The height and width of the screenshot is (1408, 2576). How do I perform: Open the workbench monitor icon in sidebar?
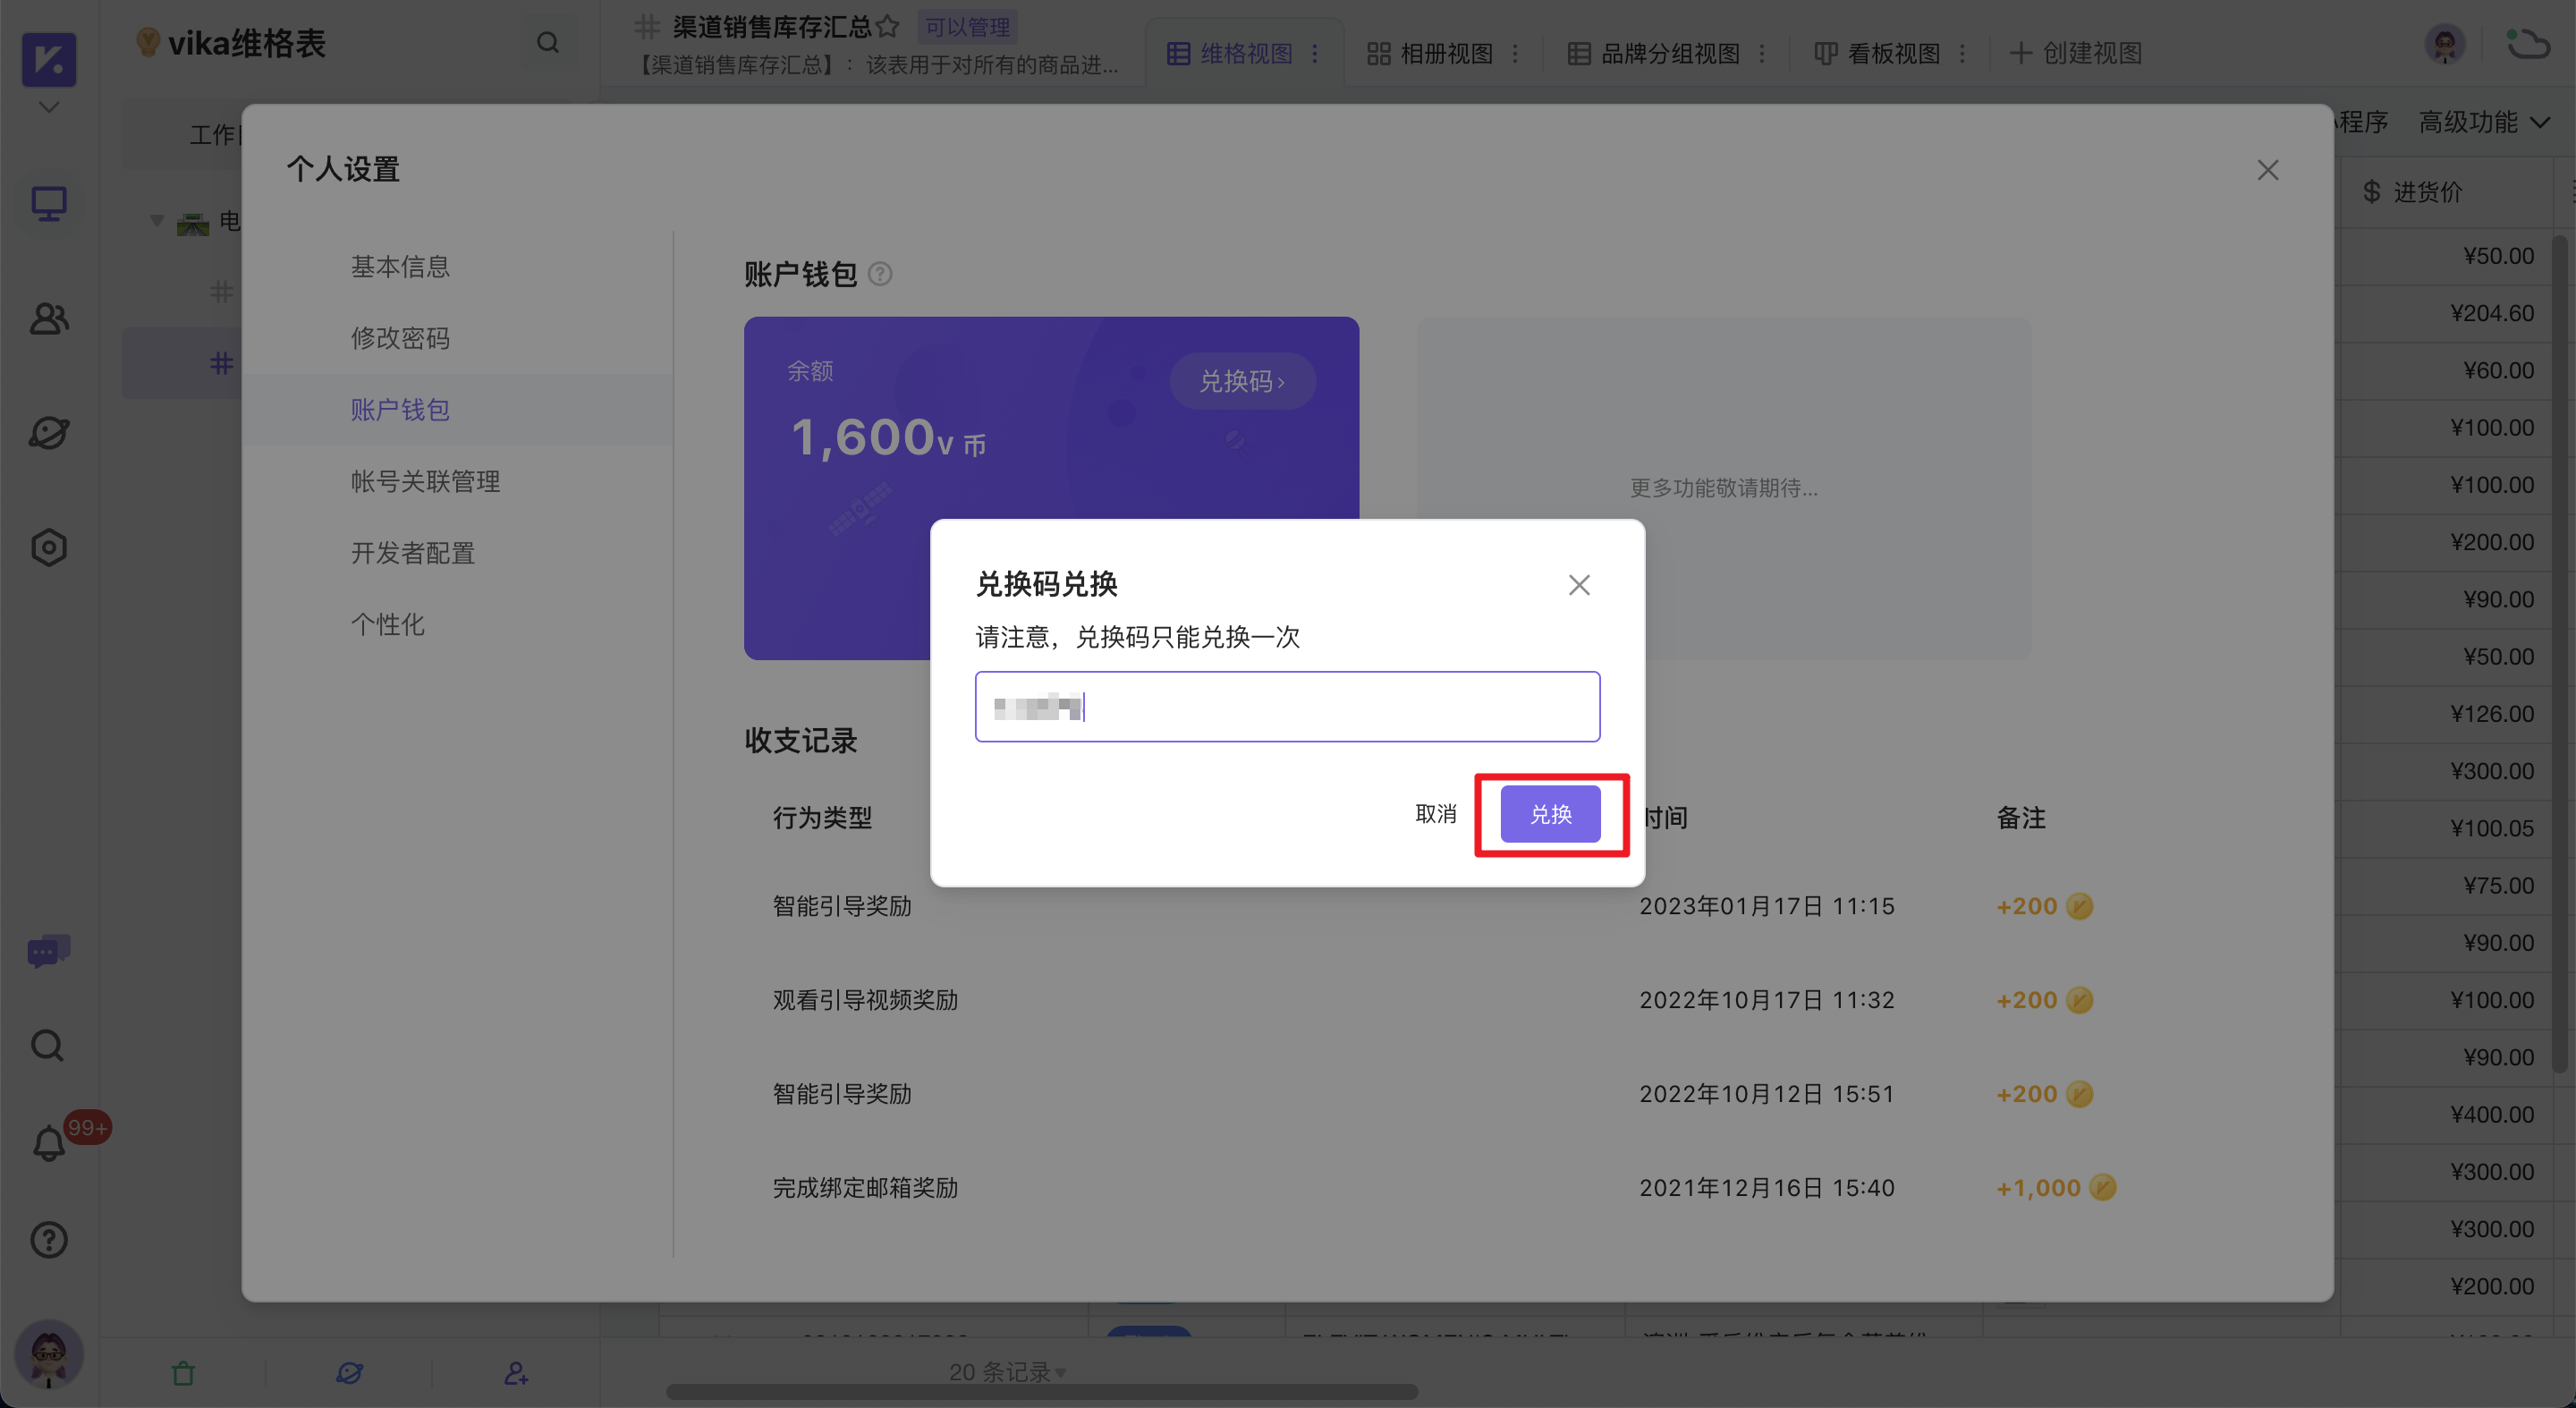(x=48, y=203)
